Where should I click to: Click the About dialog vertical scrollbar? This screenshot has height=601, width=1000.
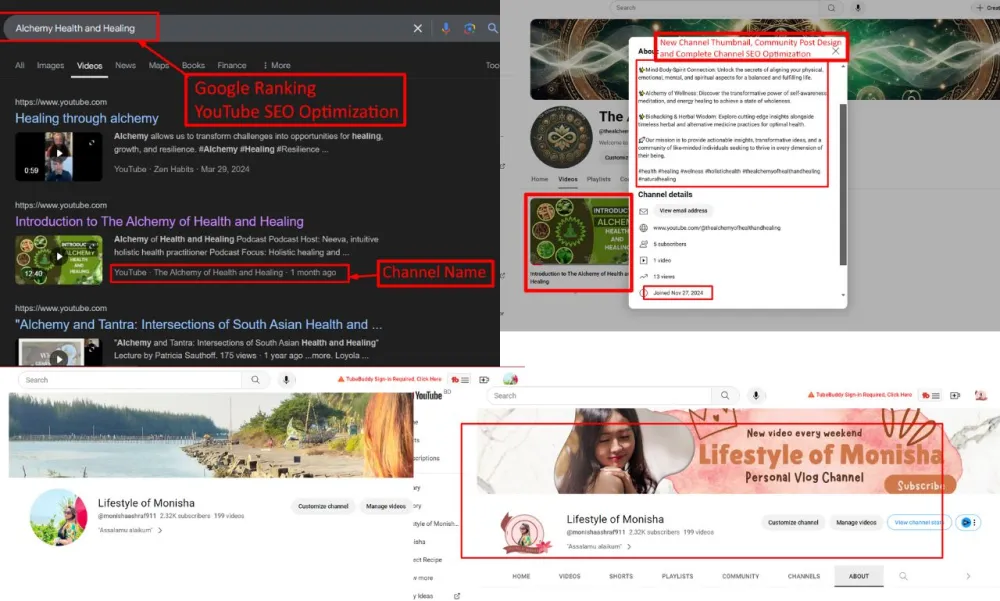pos(843,184)
